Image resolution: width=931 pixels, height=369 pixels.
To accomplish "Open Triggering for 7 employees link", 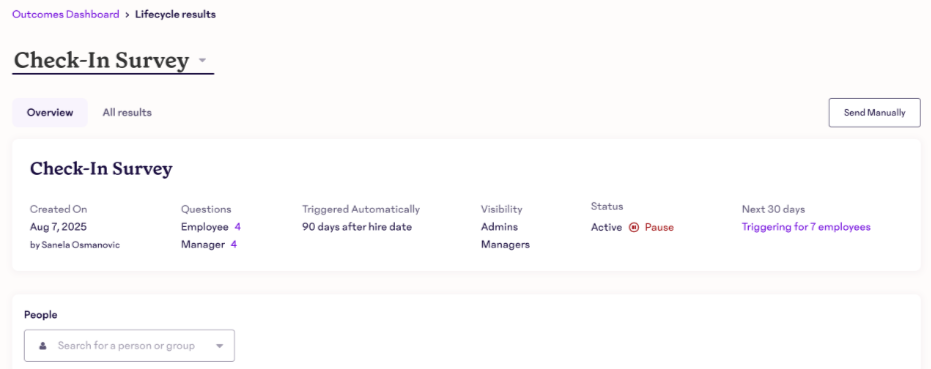I will pos(806,227).
